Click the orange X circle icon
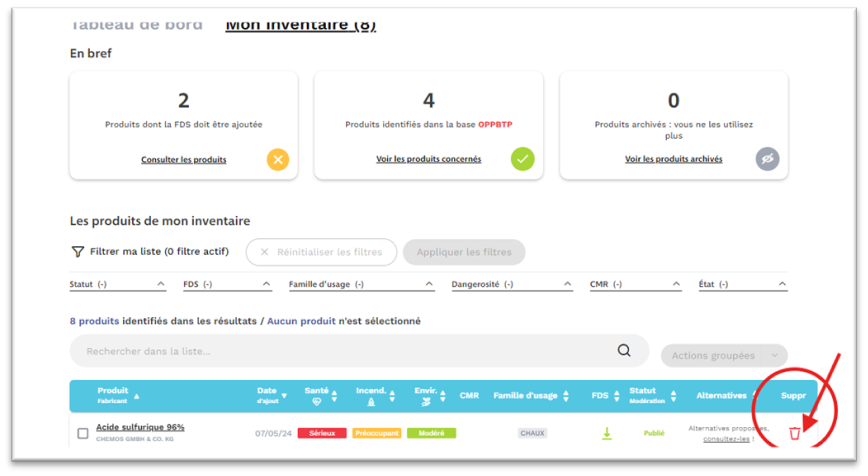Image resolution: width=868 pixels, height=476 pixels. click(x=278, y=159)
